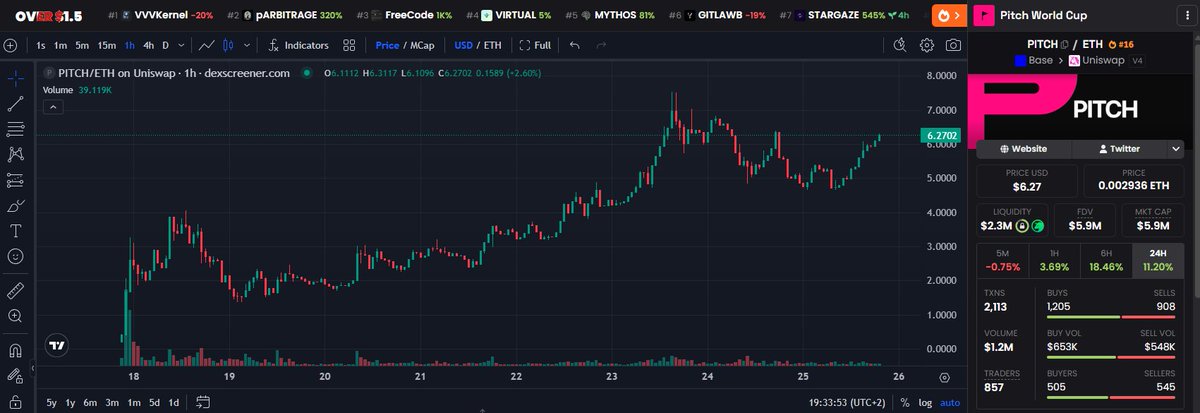The height and width of the screenshot is (413, 1200).
Task: Set the date range to 6m
Action: point(90,402)
